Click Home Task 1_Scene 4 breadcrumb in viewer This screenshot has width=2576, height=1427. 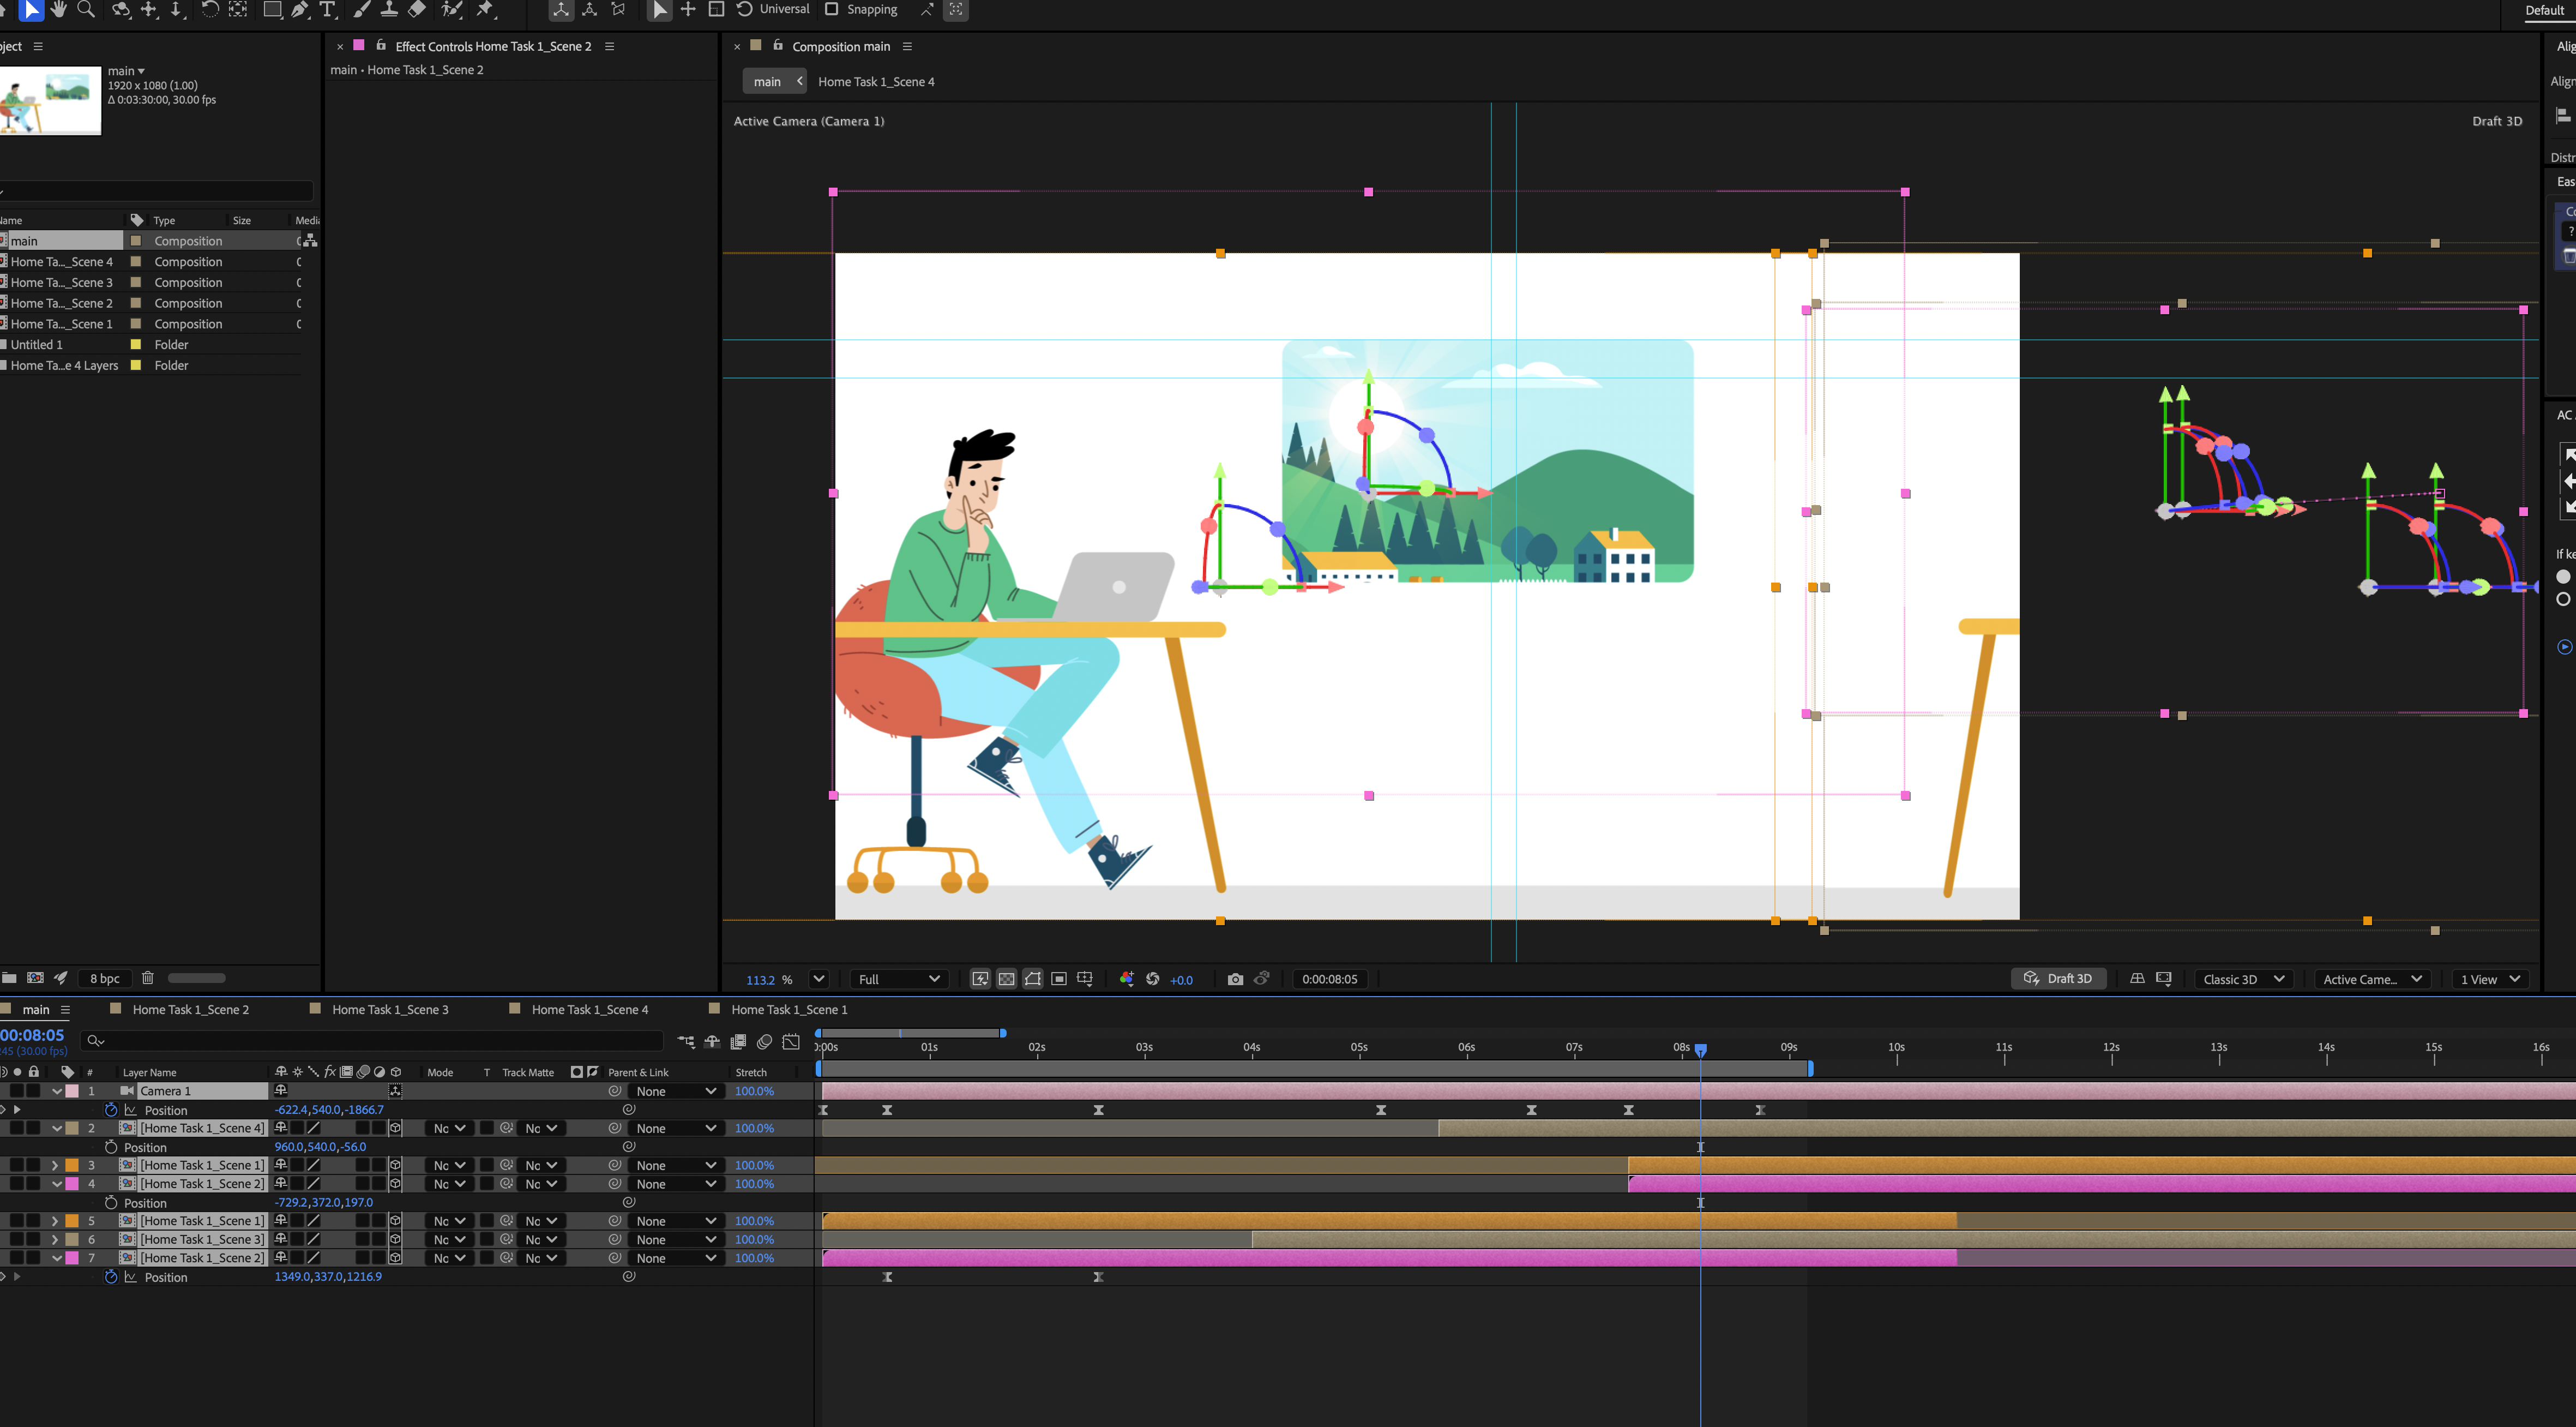click(x=876, y=82)
